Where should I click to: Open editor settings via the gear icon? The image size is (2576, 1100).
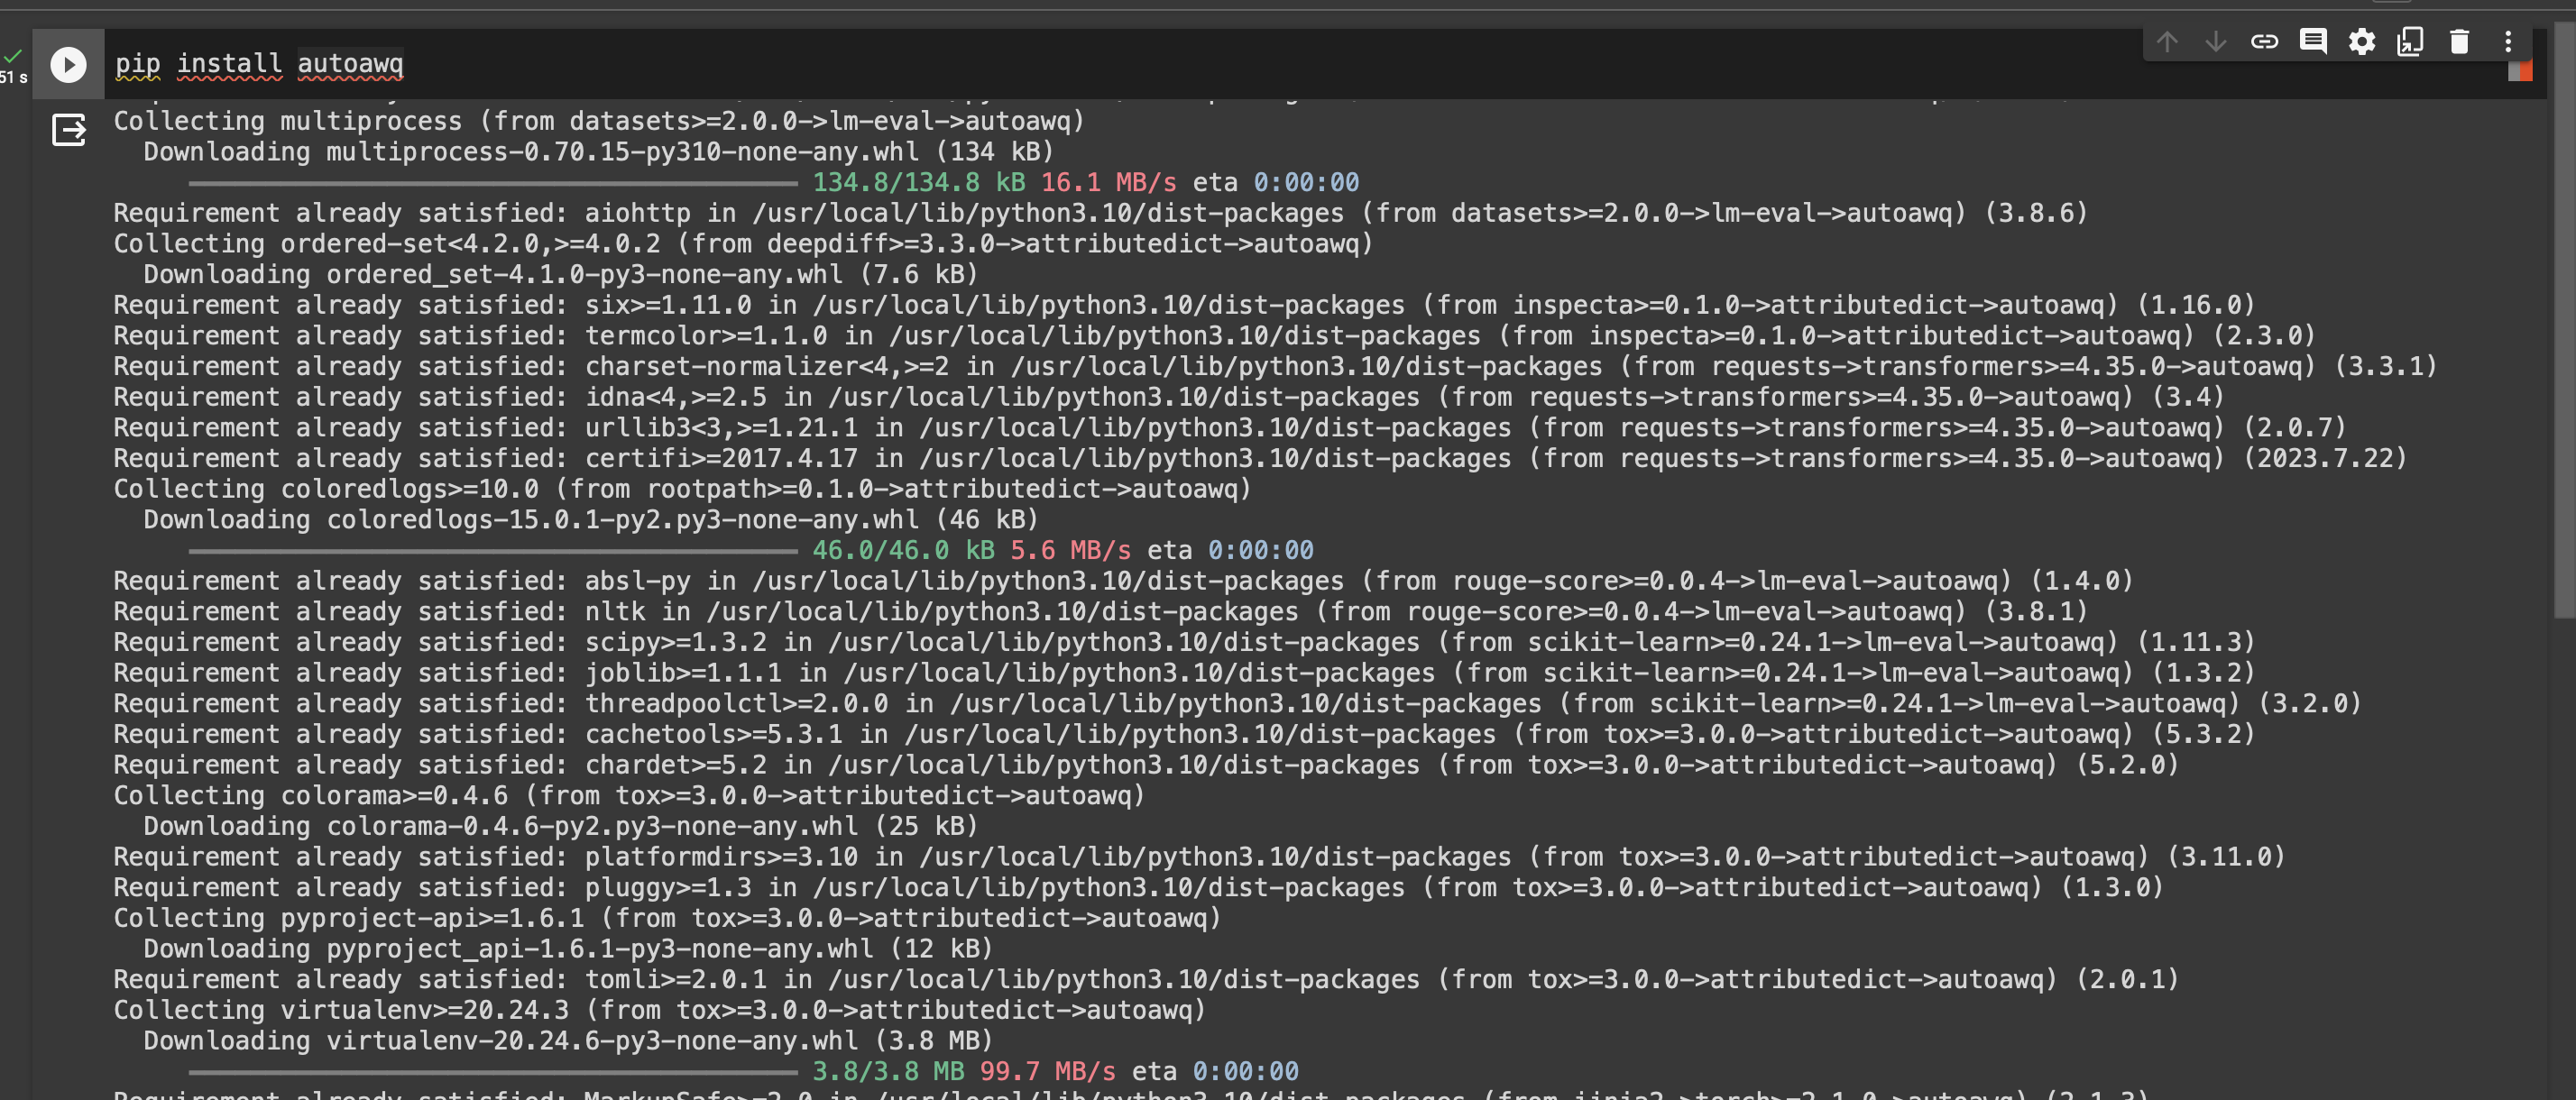2362,41
